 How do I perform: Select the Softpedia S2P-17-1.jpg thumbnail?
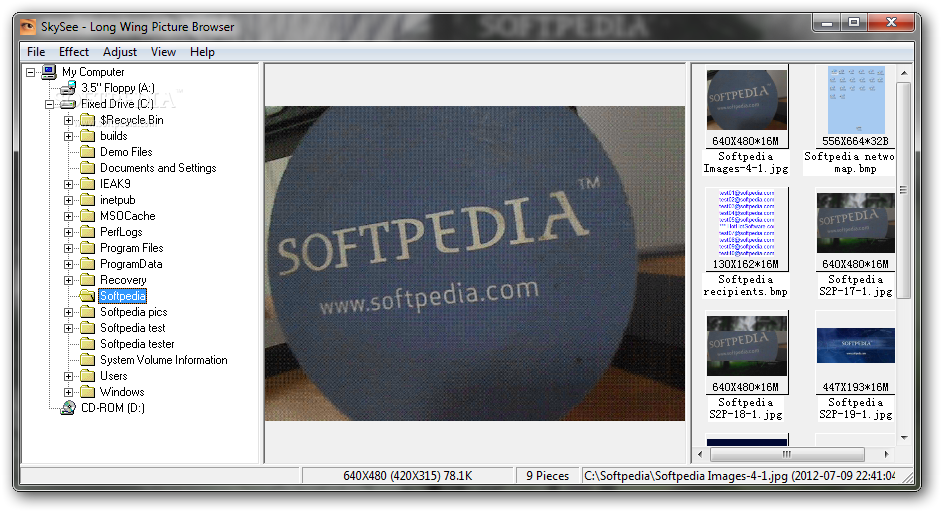[855, 223]
